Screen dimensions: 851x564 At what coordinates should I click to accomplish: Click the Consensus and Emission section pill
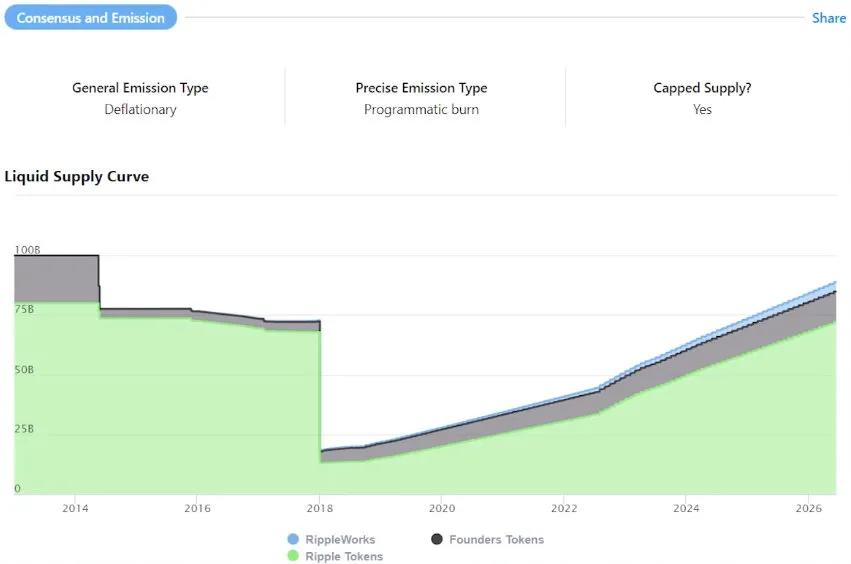(91, 18)
